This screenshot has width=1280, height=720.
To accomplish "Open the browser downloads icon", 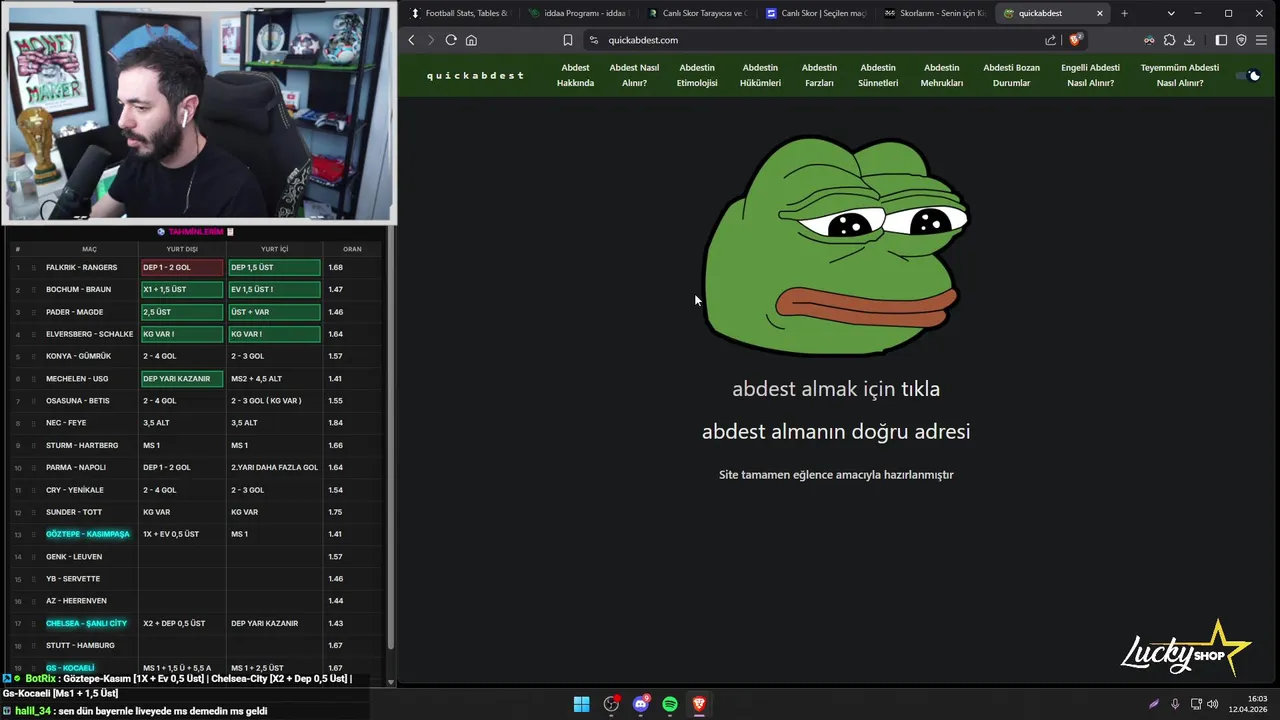I will pos(1189,40).
